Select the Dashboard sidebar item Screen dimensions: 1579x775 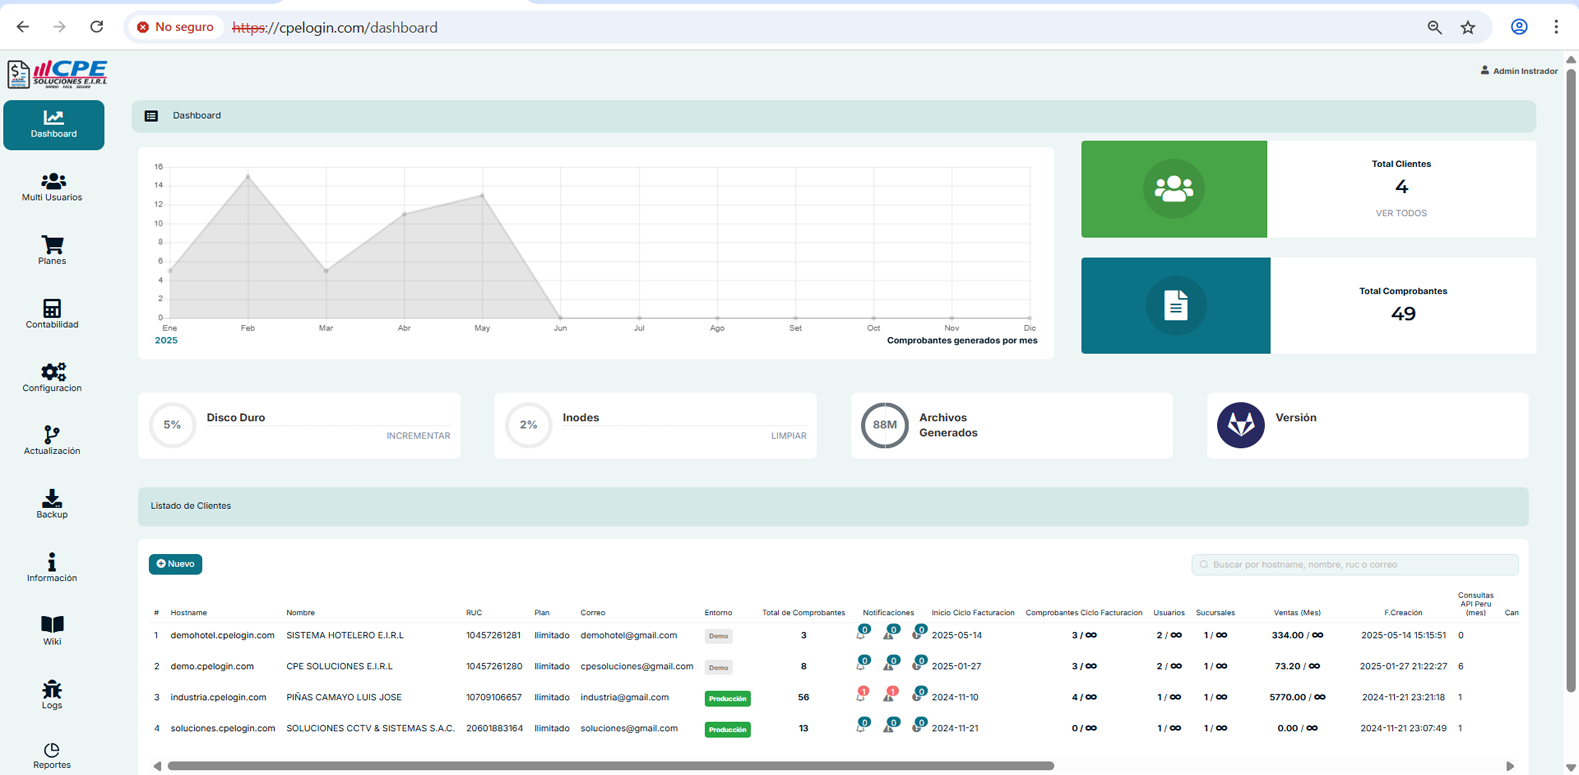(54, 125)
